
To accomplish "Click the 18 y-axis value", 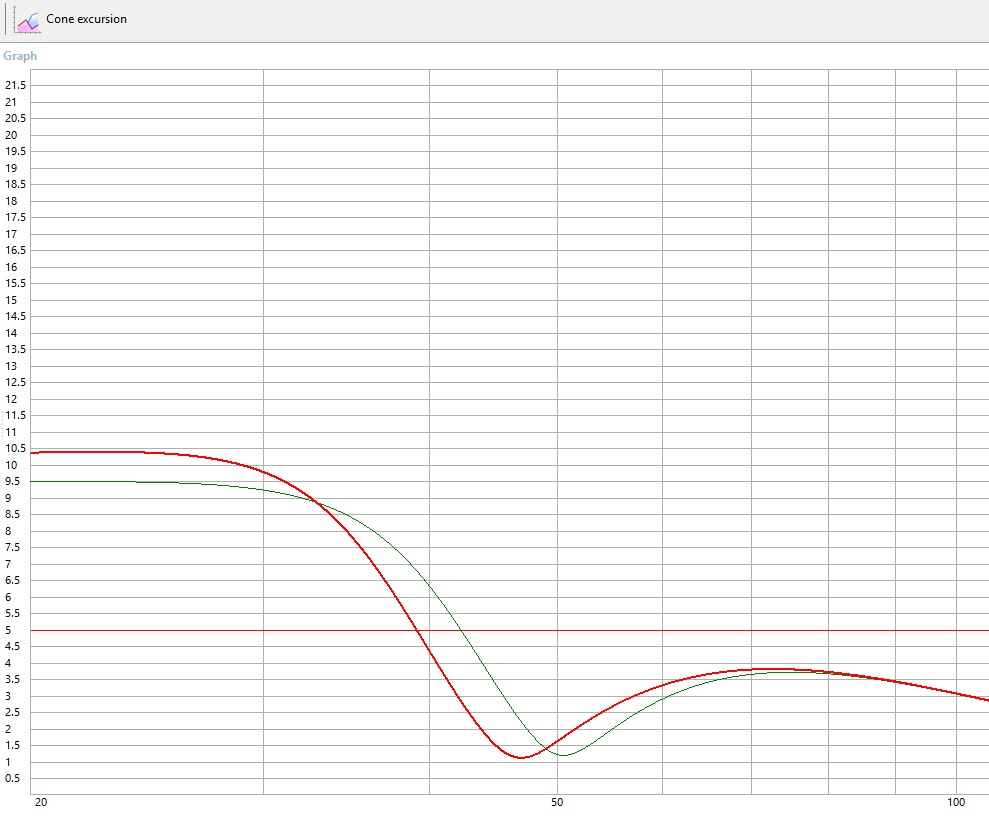I will [11, 201].
